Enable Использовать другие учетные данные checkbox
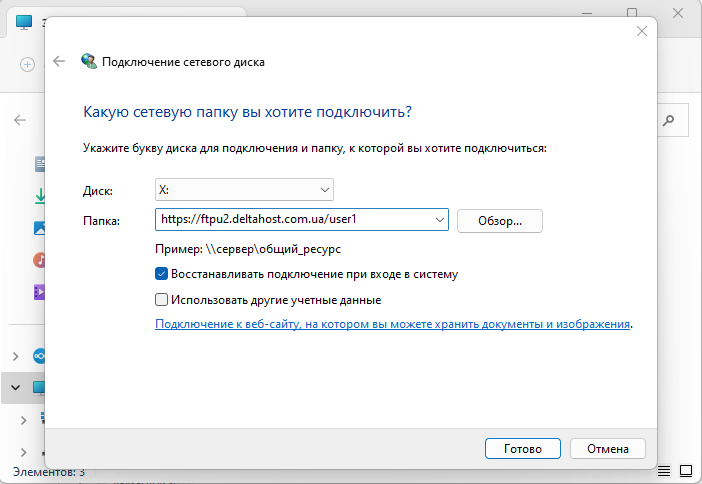The height and width of the screenshot is (484, 702). click(162, 300)
